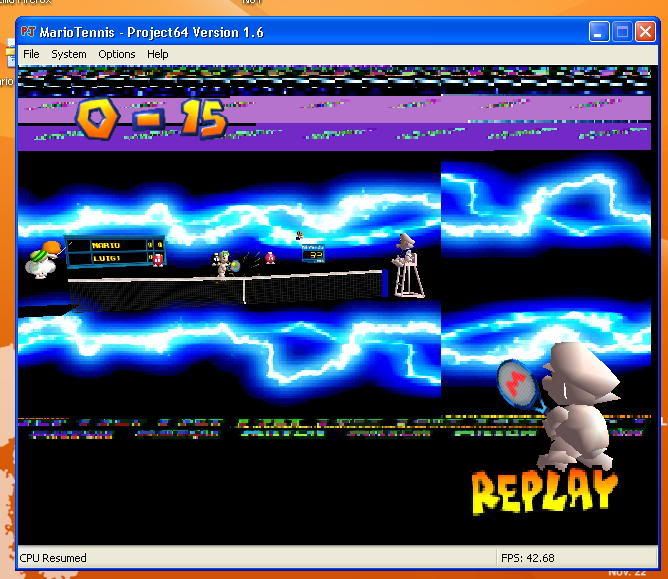Click the LUIGI name on the scoreboard
The height and width of the screenshot is (579, 668).
coord(107,258)
